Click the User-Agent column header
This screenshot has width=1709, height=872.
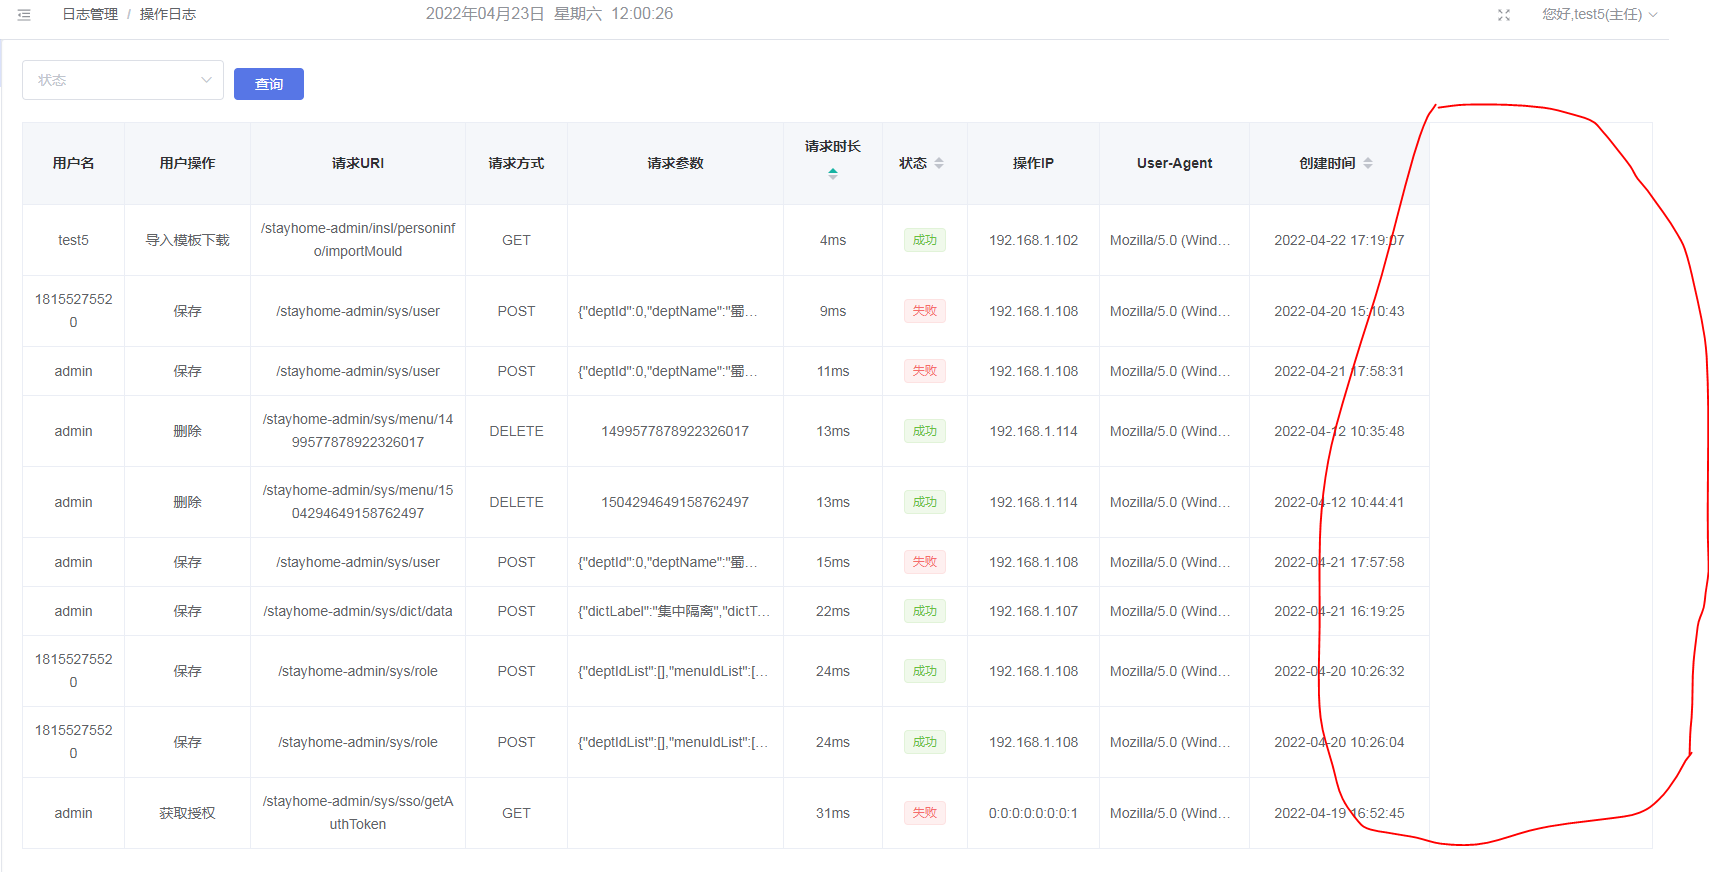pyautogui.click(x=1174, y=163)
